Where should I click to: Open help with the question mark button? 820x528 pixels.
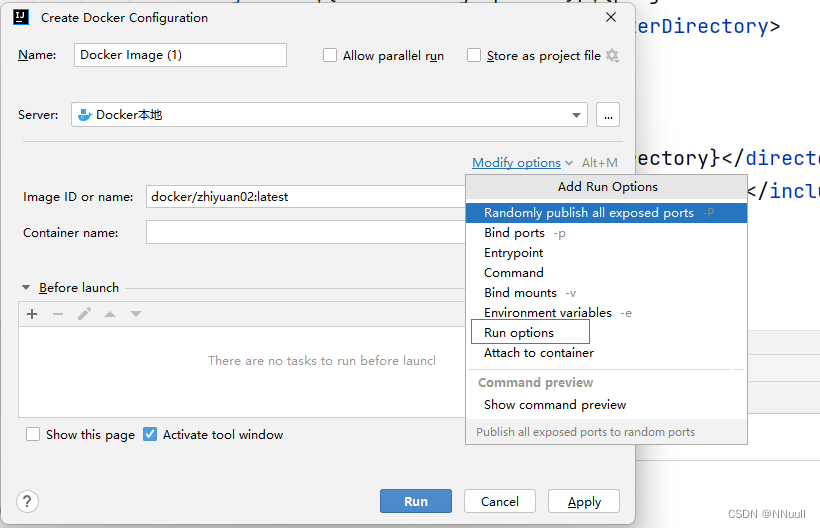click(x=27, y=501)
